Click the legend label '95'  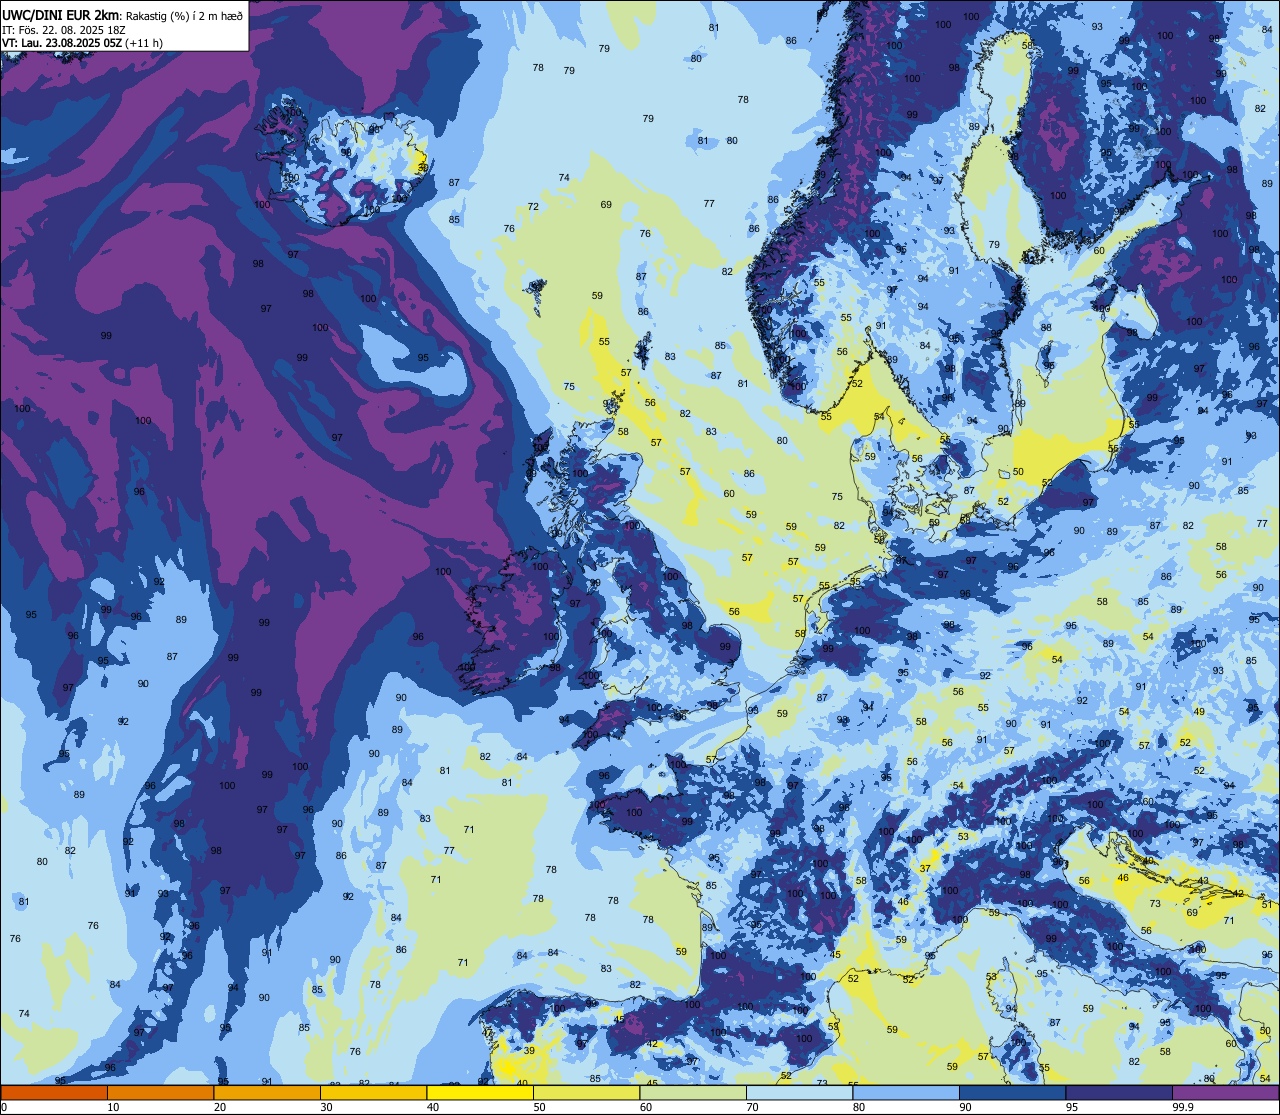click(x=1072, y=1107)
